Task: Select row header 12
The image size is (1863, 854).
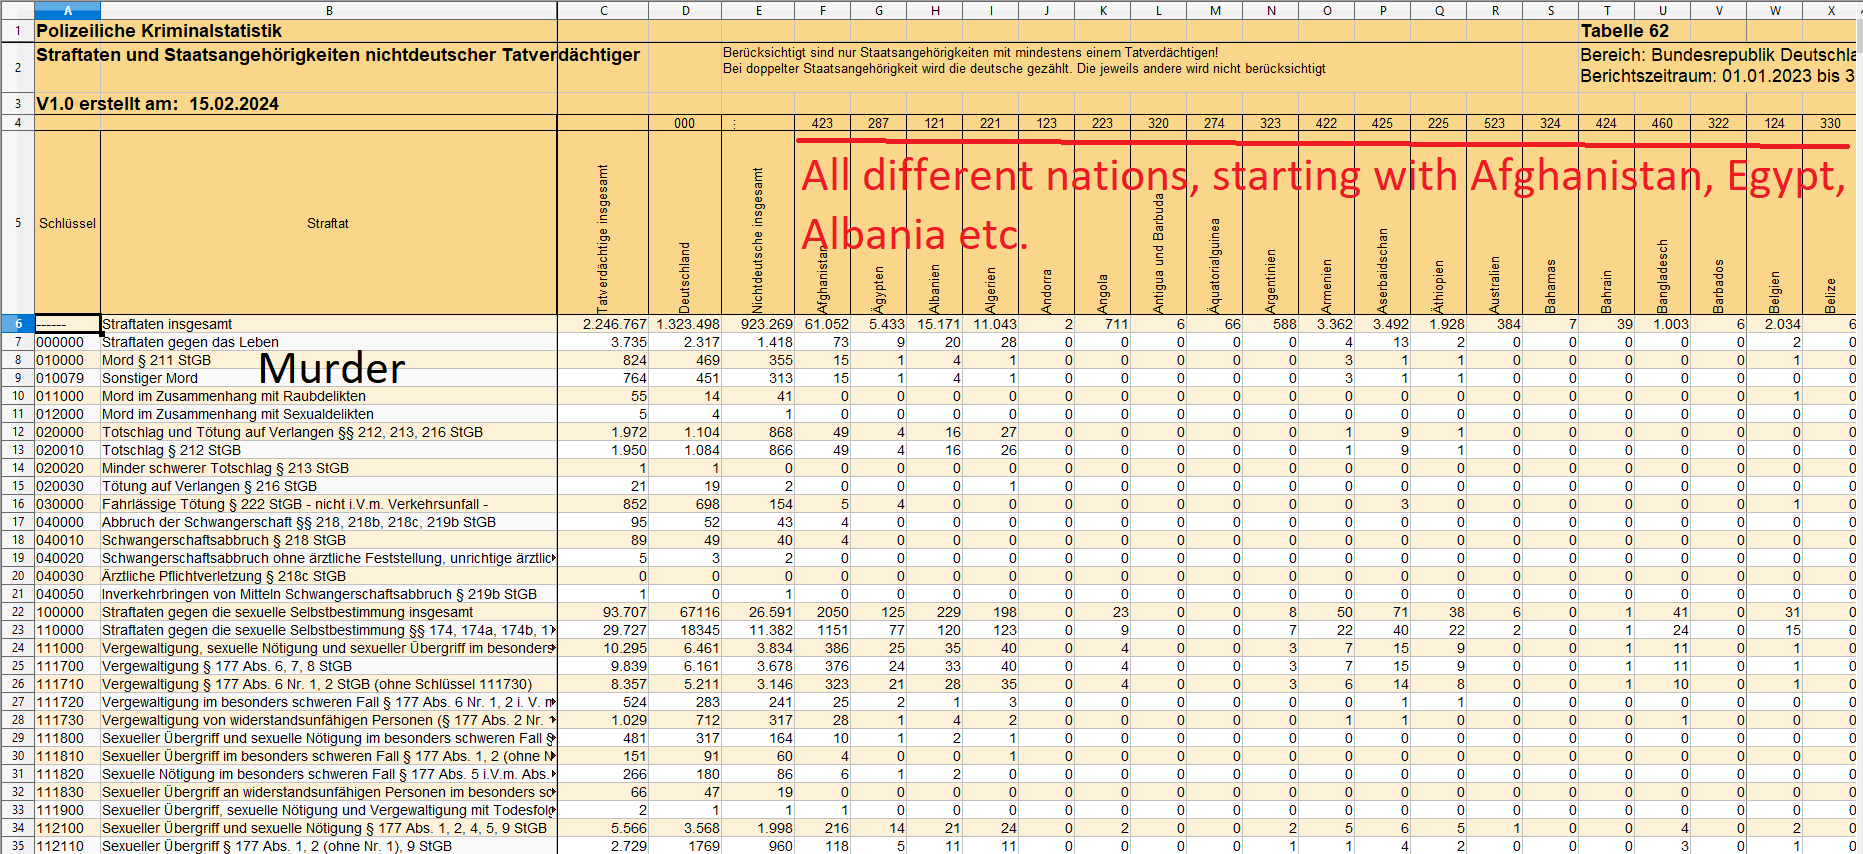Action: click(17, 432)
